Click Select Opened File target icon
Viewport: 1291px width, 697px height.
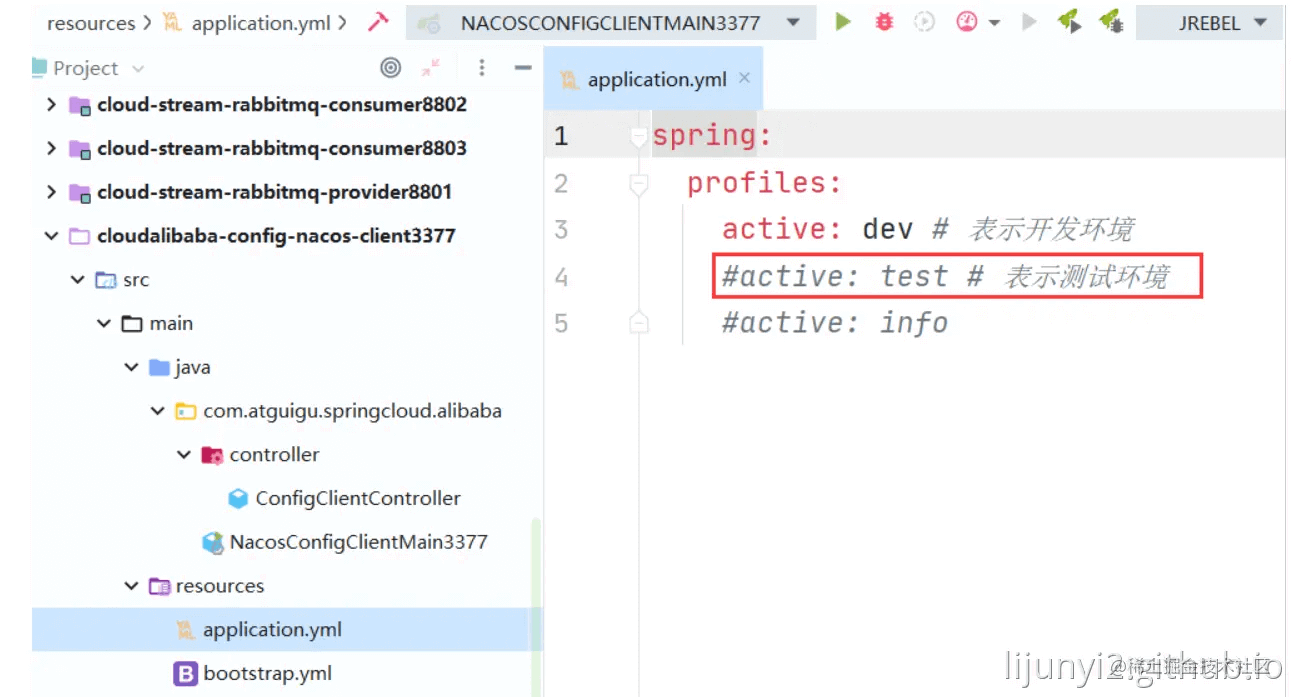click(391, 68)
